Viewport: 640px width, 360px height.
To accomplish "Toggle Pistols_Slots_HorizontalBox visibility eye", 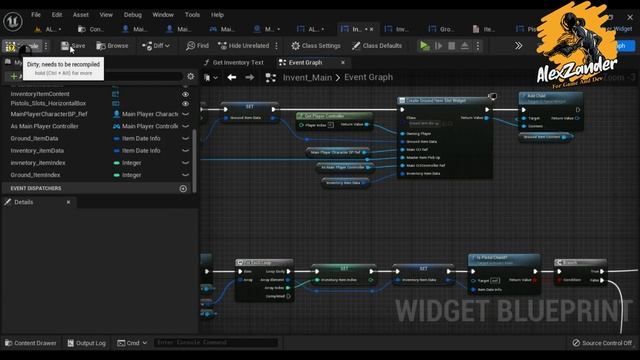I will tap(185, 104).
